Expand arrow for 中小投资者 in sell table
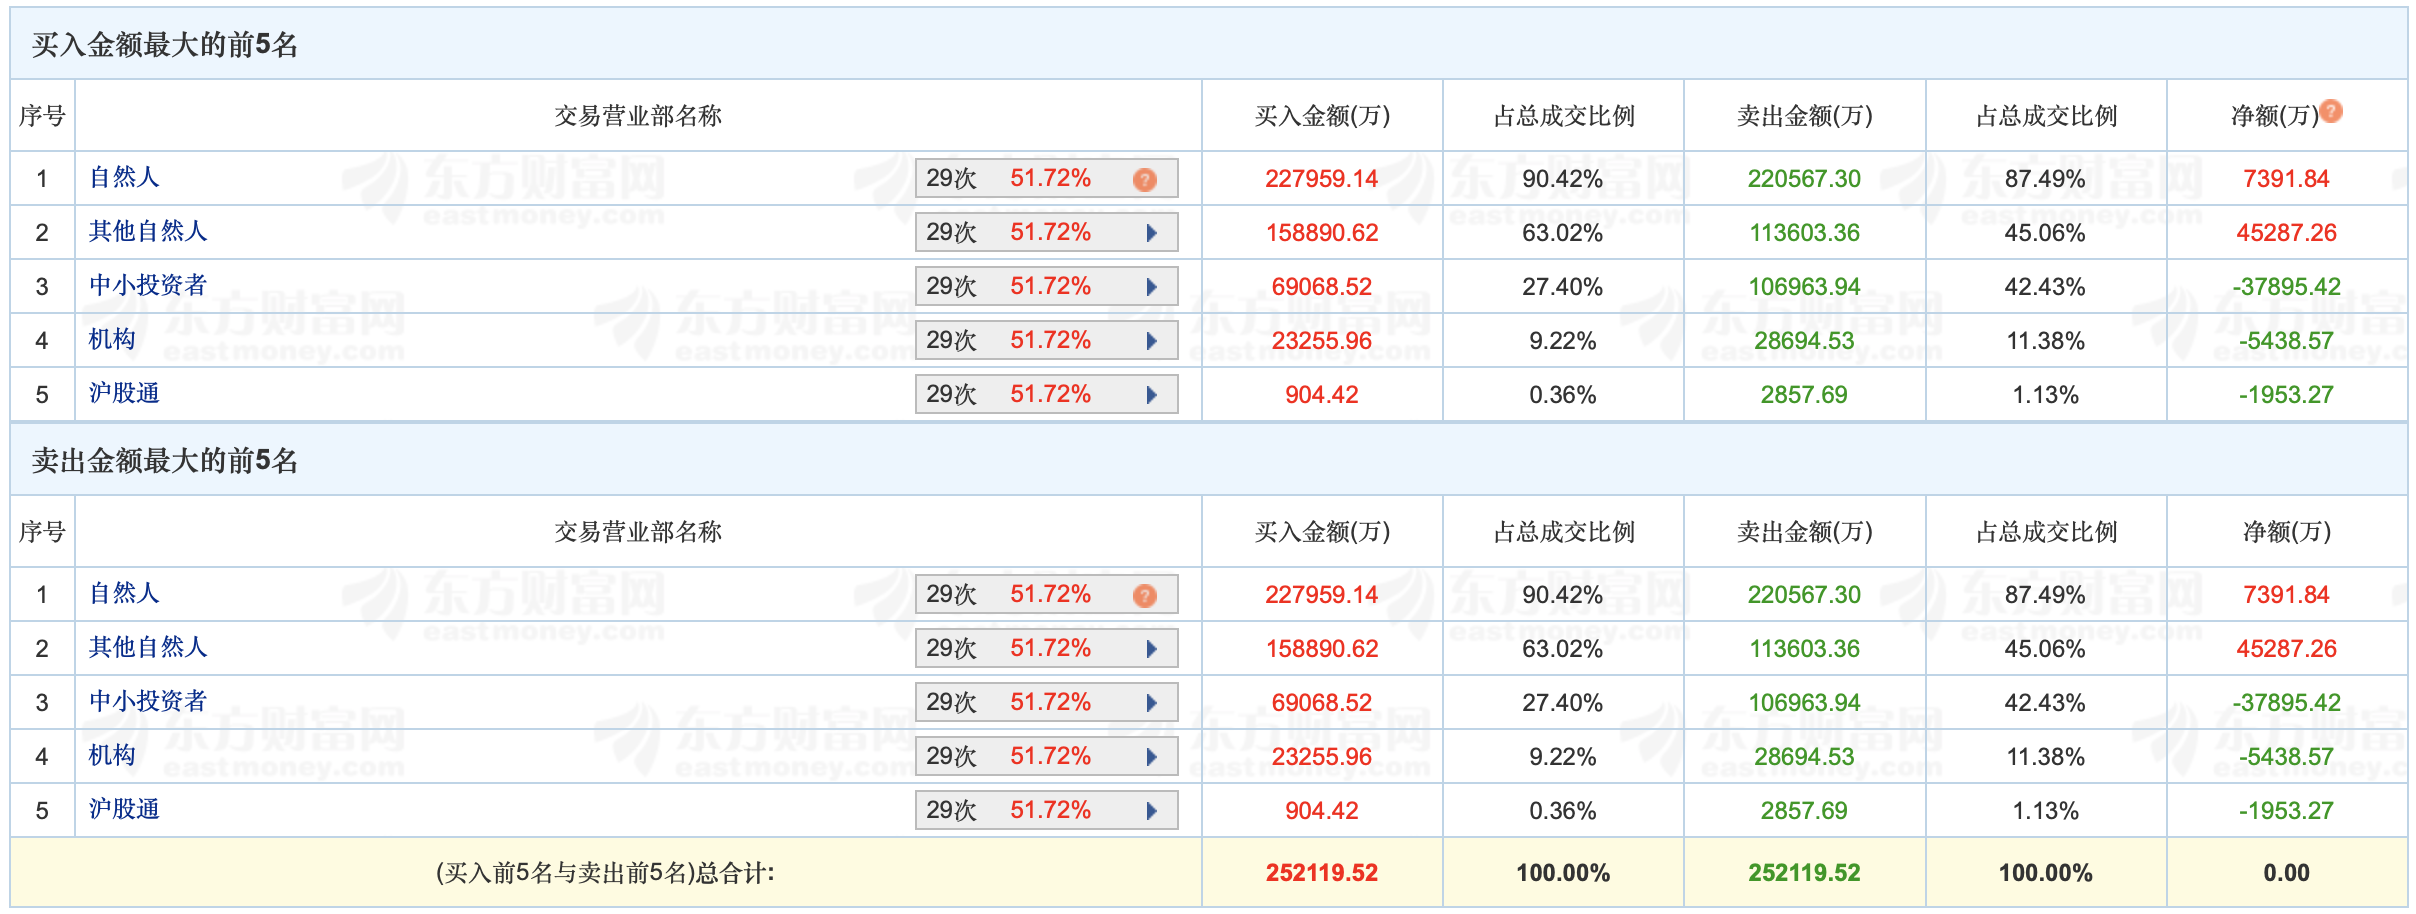Screen dimensions: 2416x914 tap(1151, 703)
